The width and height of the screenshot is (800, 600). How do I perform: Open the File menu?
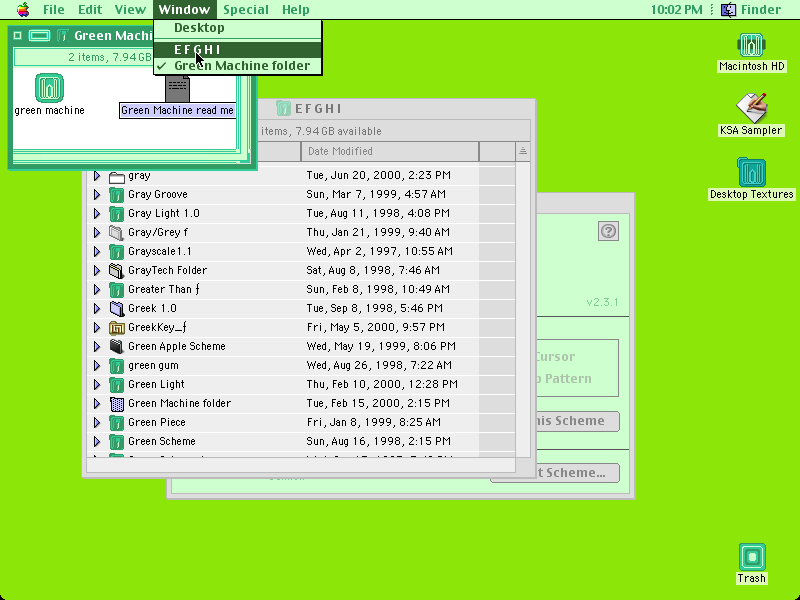click(54, 9)
